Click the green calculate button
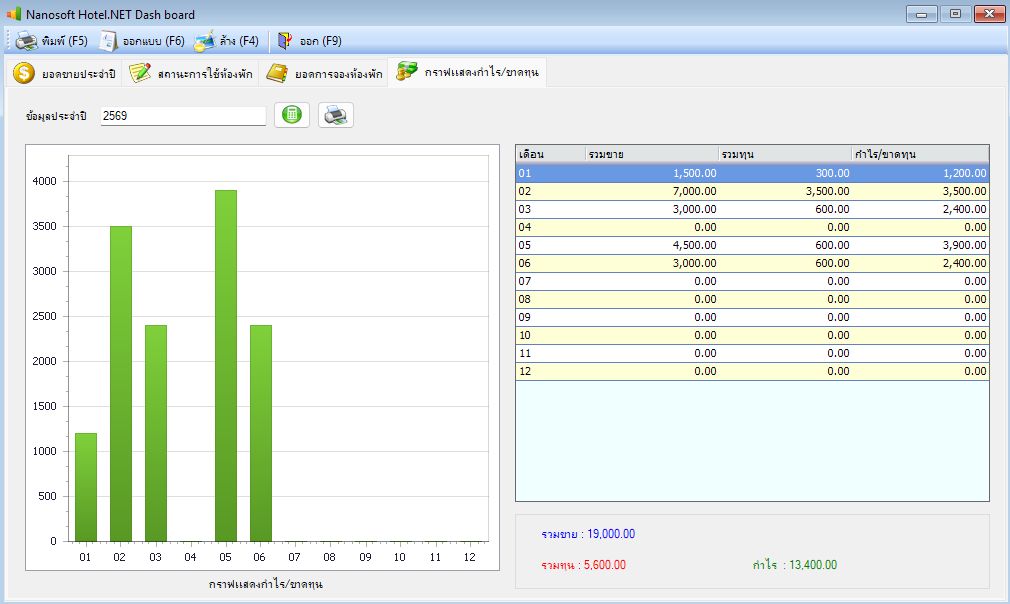The image size is (1010, 604). click(292, 115)
